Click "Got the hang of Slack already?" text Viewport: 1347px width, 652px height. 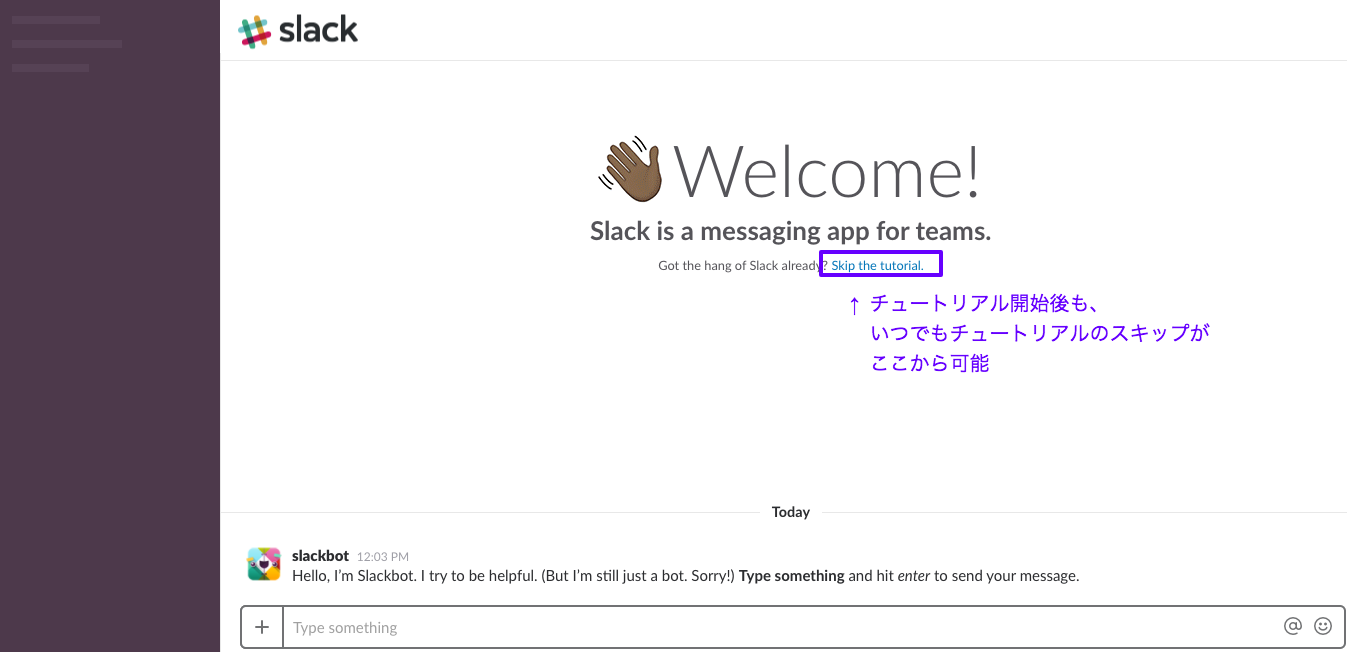click(x=740, y=266)
